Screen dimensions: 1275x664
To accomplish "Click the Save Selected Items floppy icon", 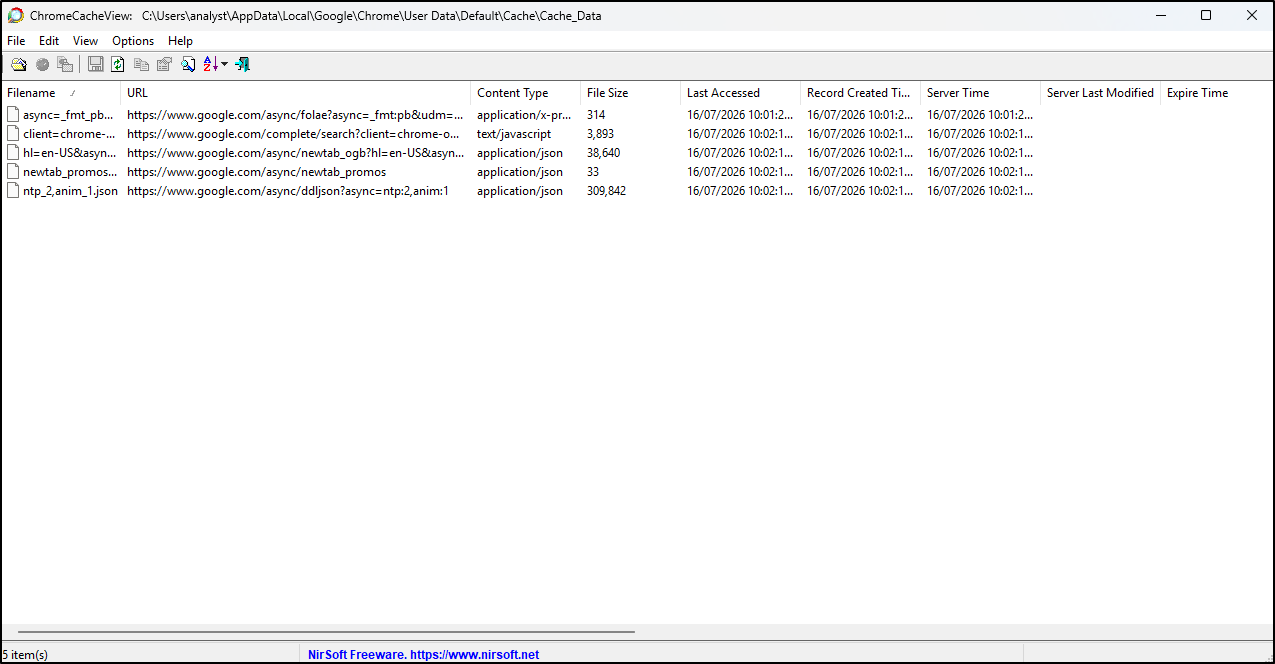I will [x=96, y=64].
